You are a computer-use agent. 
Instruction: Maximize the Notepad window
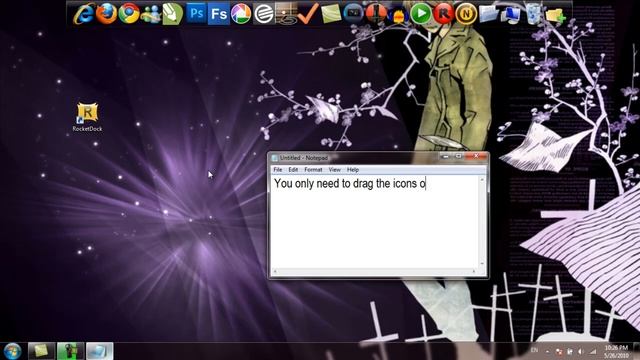coord(458,156)
